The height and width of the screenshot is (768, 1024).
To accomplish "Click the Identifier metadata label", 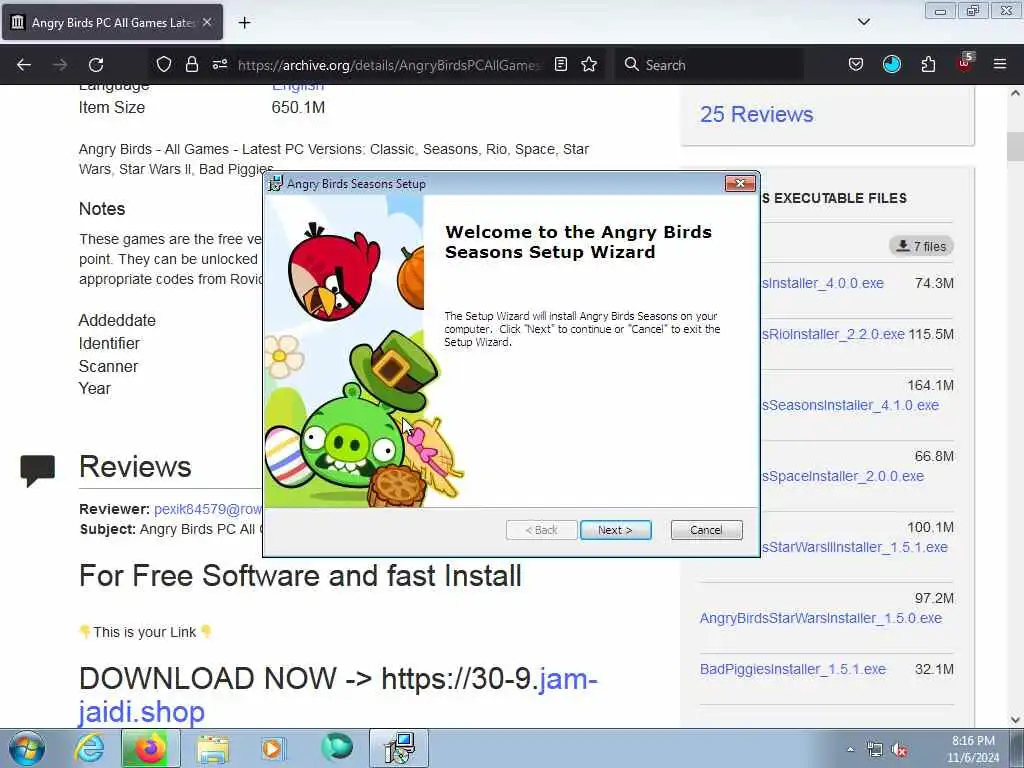I will [x=109, y=344].
